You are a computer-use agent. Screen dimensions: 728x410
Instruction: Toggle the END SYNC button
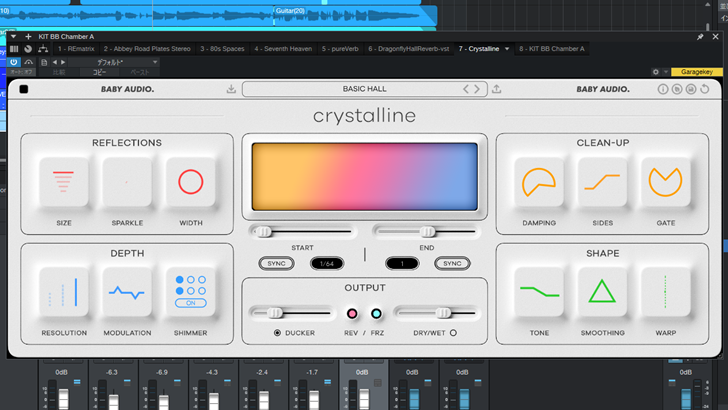(x=452, y=263)
